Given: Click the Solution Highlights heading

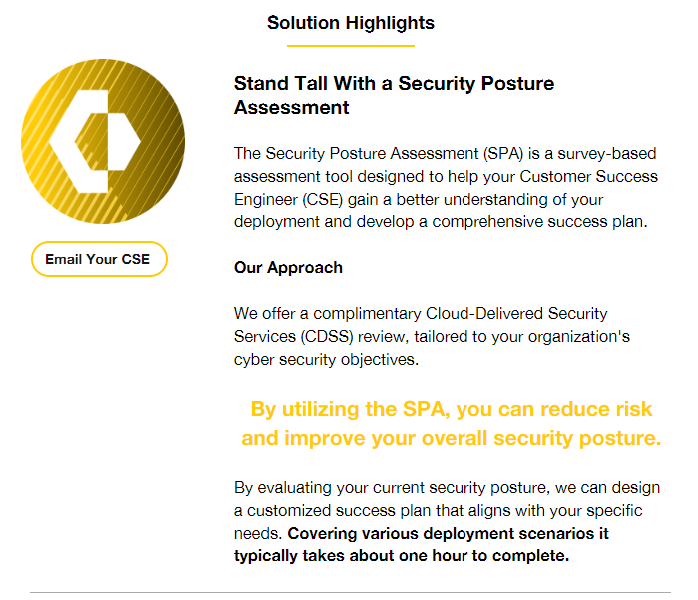Looking at the screenshot, I should (350, 23).
